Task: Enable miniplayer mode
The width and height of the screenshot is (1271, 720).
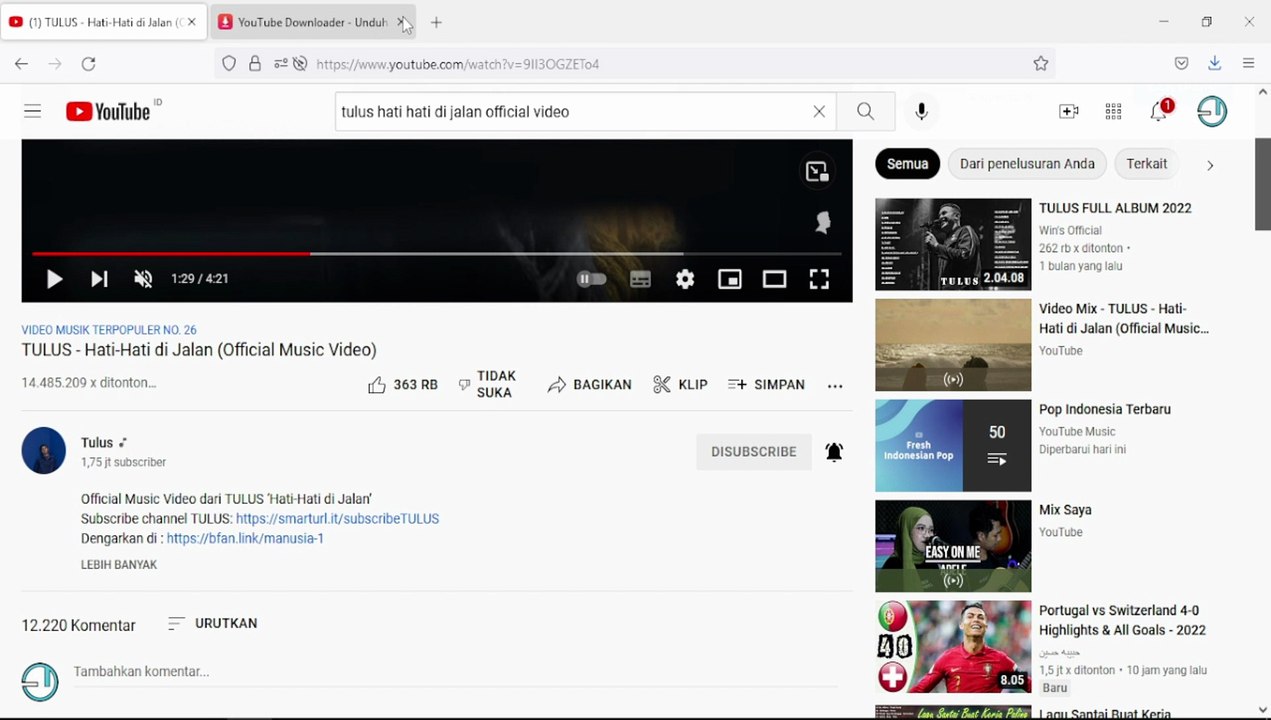Action: (730, 279)
